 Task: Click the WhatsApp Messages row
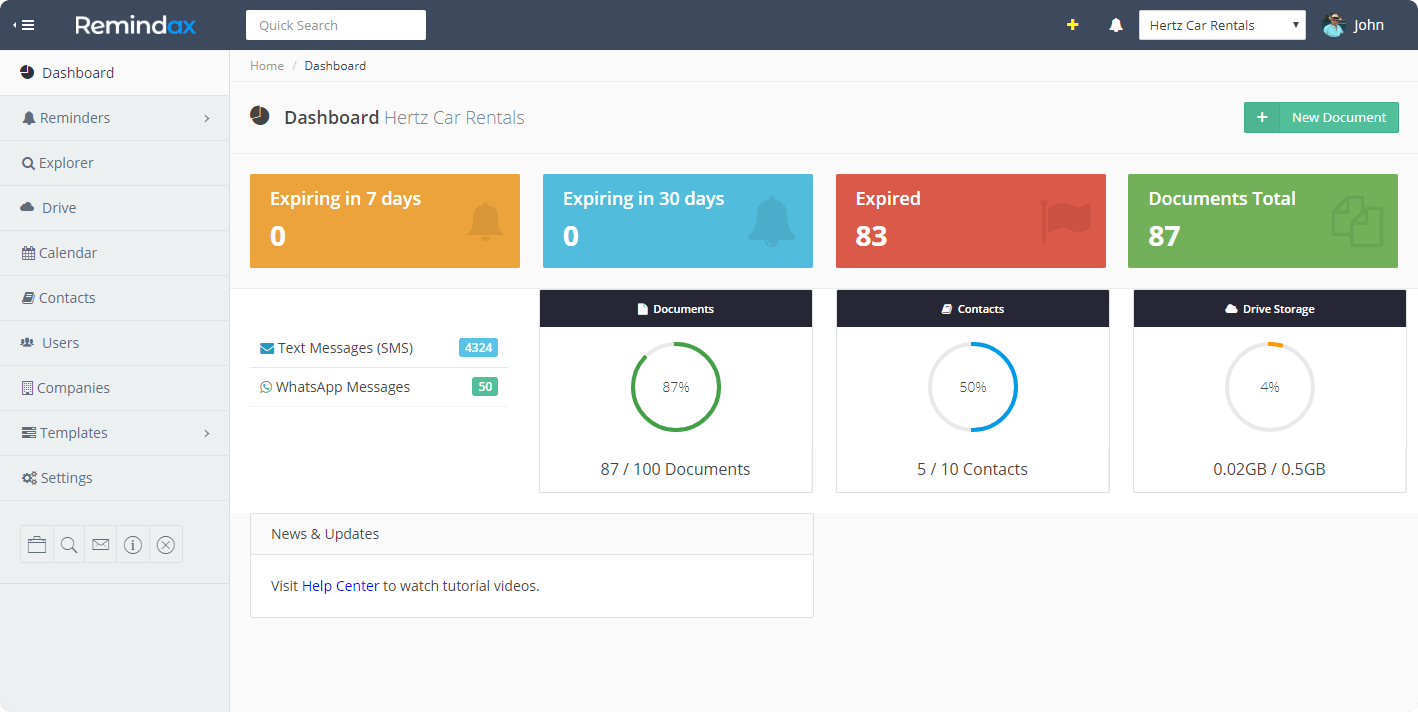pyautogui.click(x=344, y=386)
